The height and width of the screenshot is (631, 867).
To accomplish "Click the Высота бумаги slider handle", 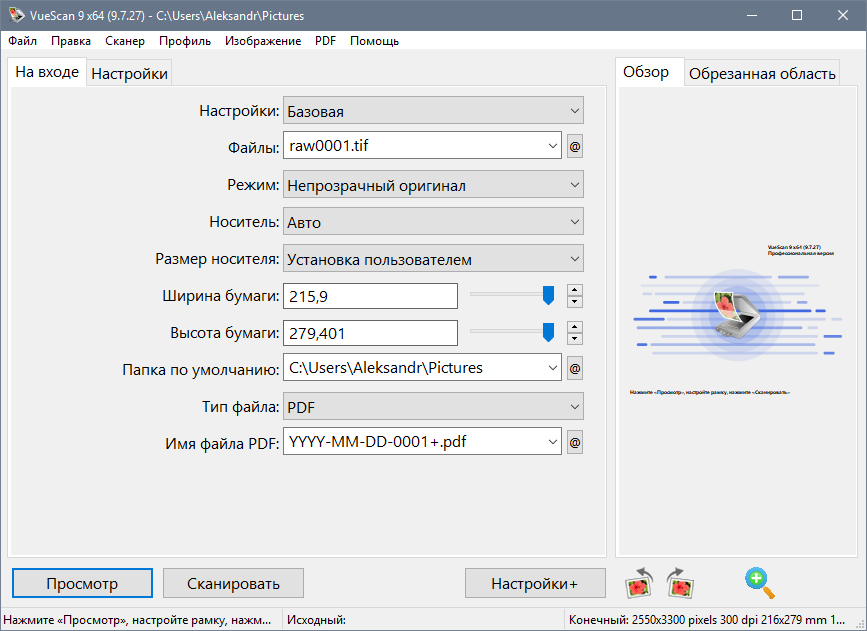I will (x=548, y=332).
